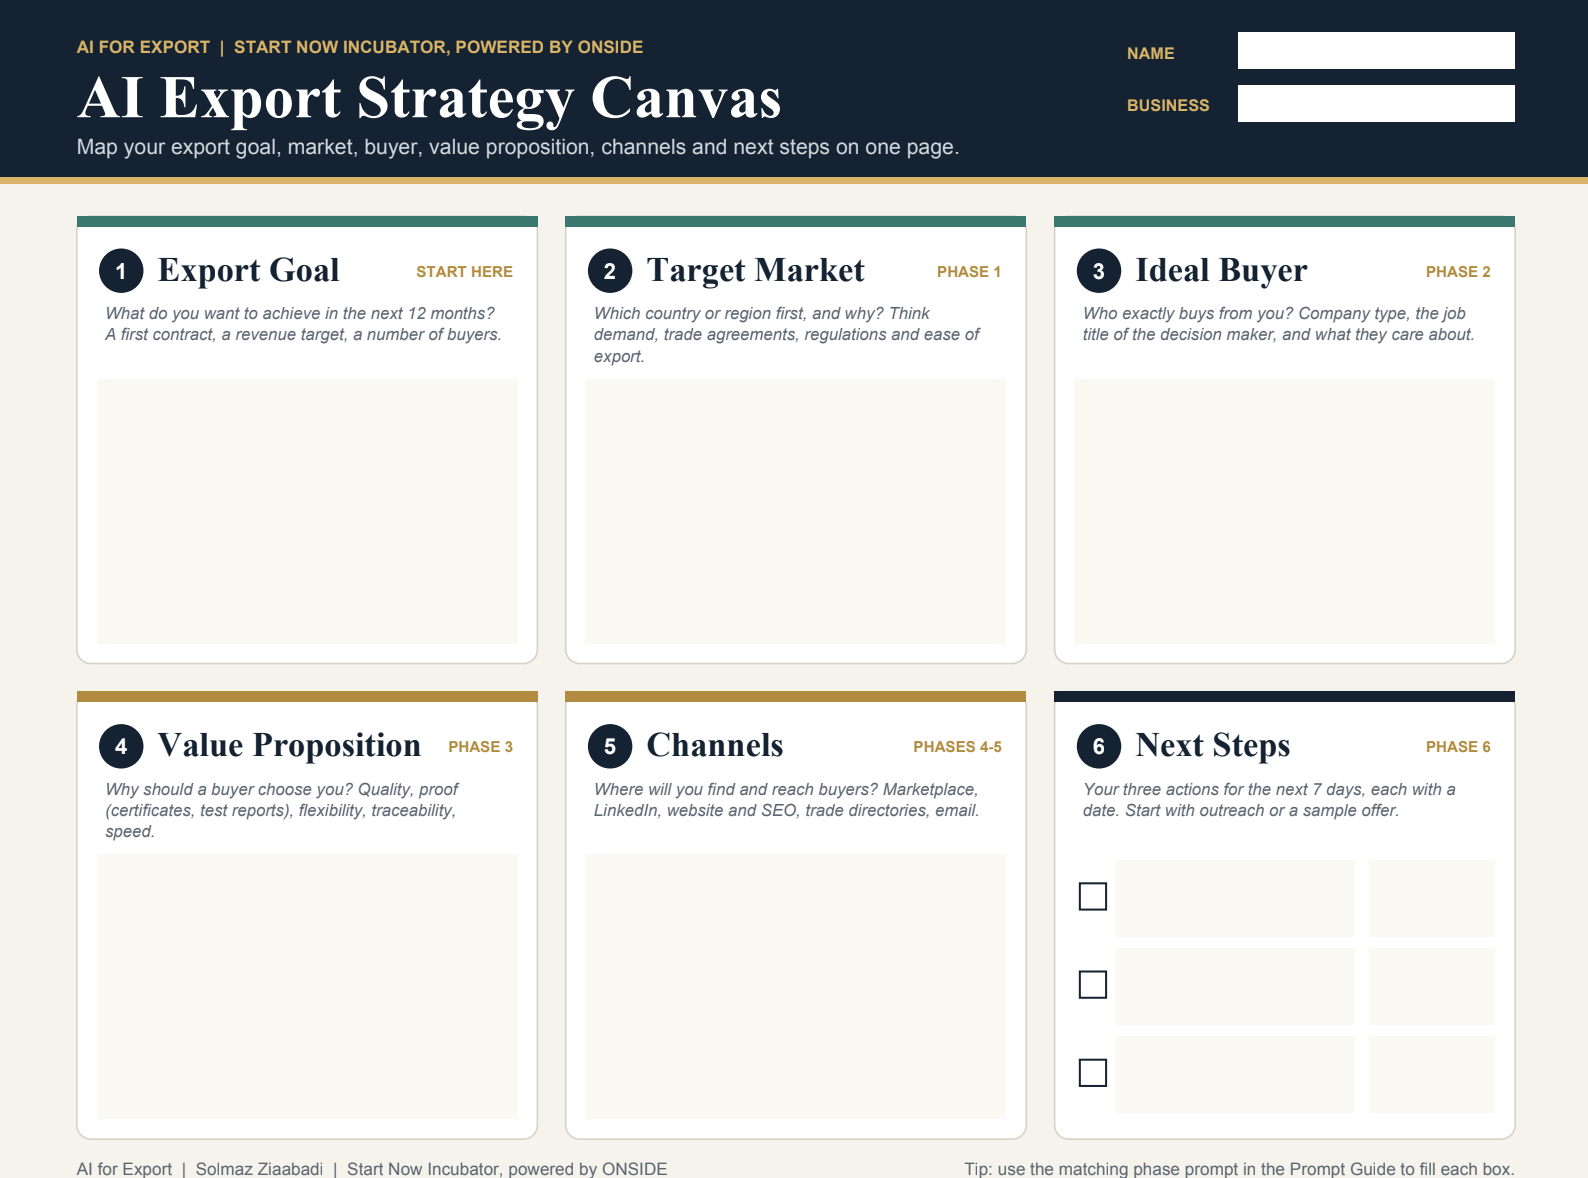The image size is (1588, 1178).
Task: Click the number 6 badge beside Next Steps
Action: click(x=1099, y=746)
